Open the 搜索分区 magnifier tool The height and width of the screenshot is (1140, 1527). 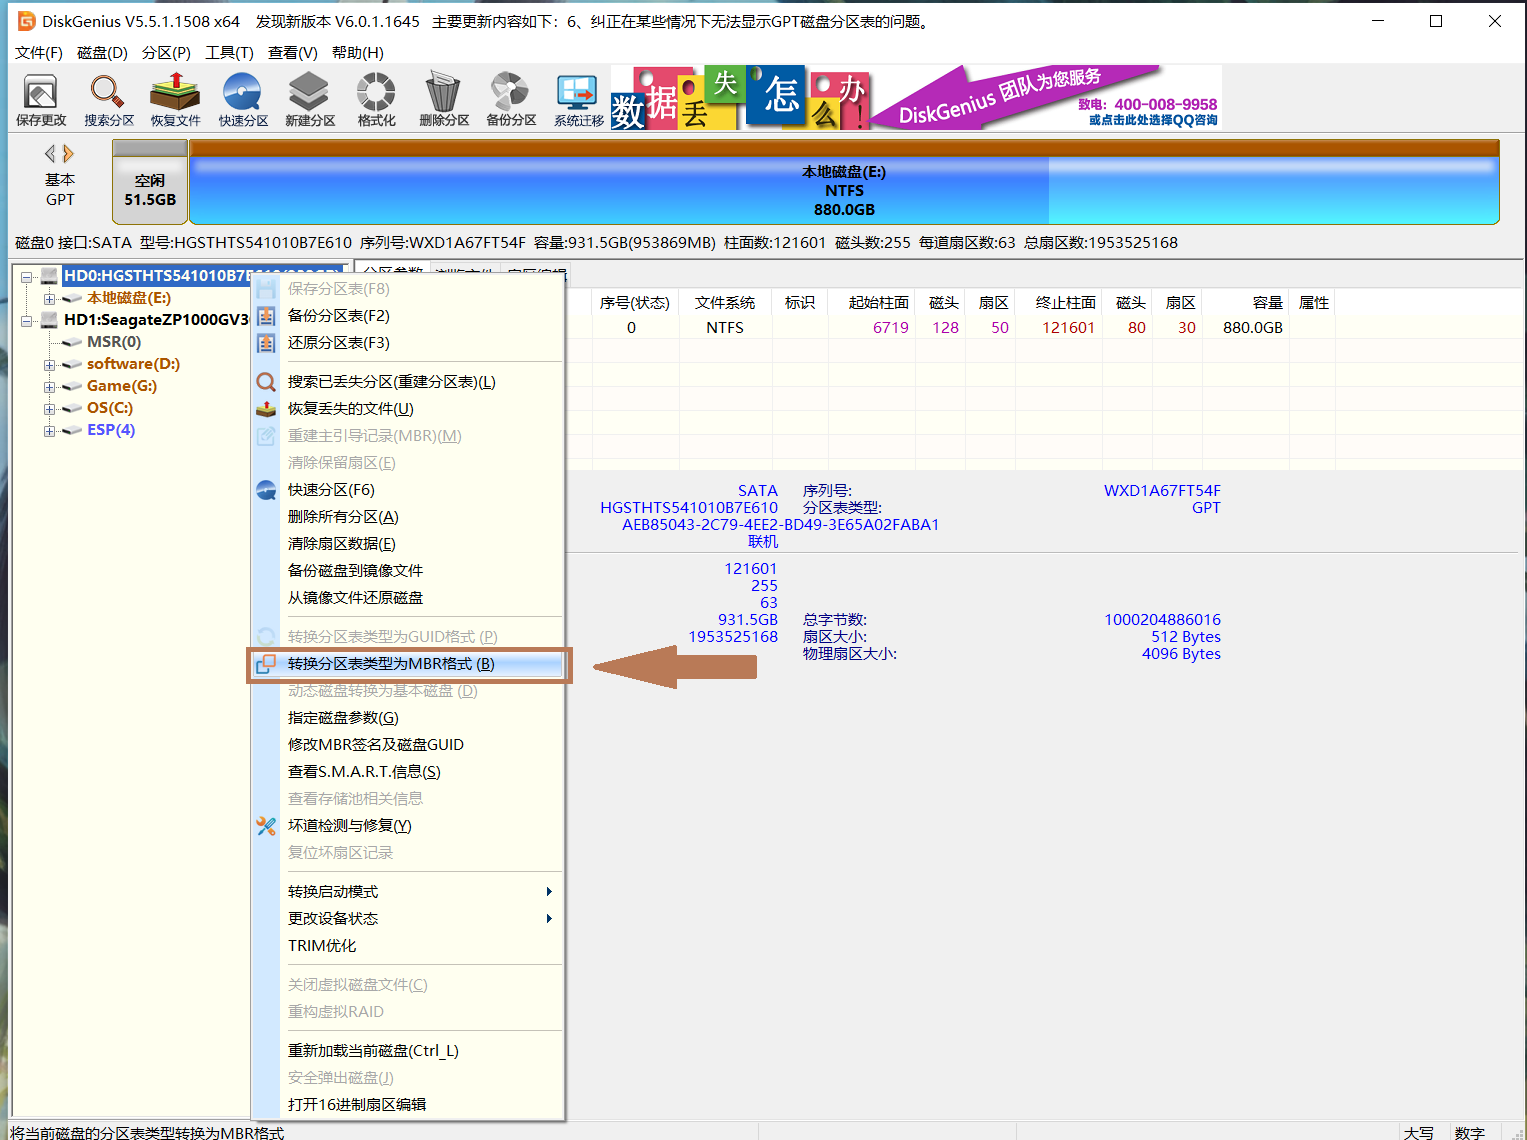click(x=108, y=100)
